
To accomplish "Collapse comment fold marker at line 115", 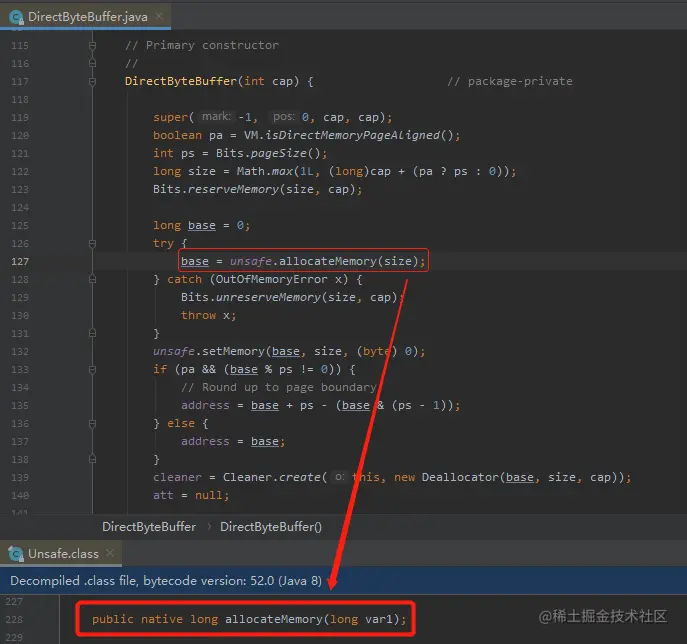I will pos(92,45).
